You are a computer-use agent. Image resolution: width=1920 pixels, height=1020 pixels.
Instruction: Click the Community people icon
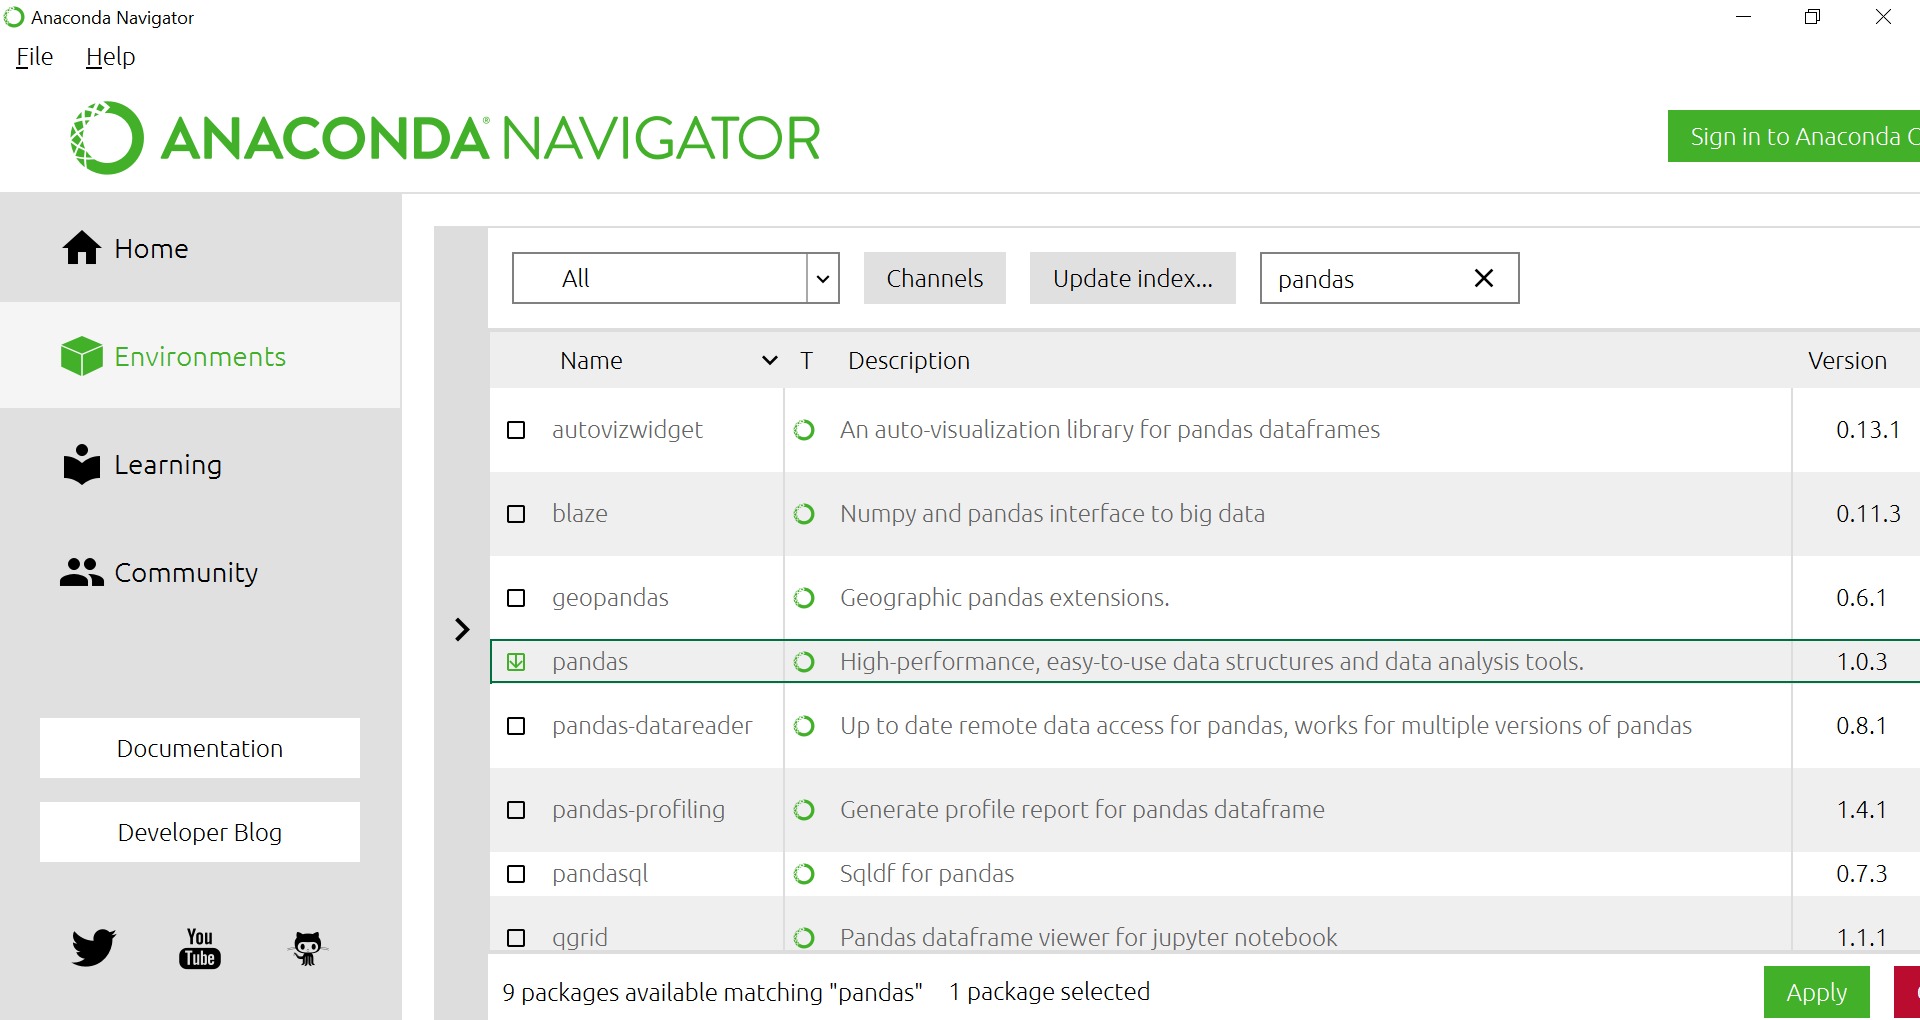pyautogui.click(x=82, y=572)
